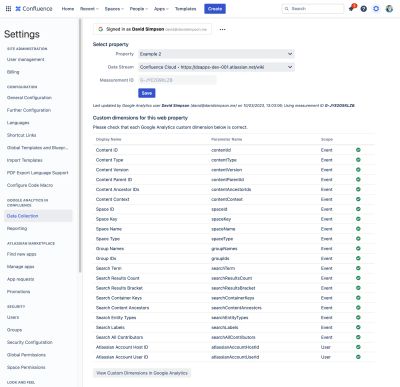This screenshot has width=400, height=387.
Task: Open Import Templates in the sidebar
Action: point(25,160)
